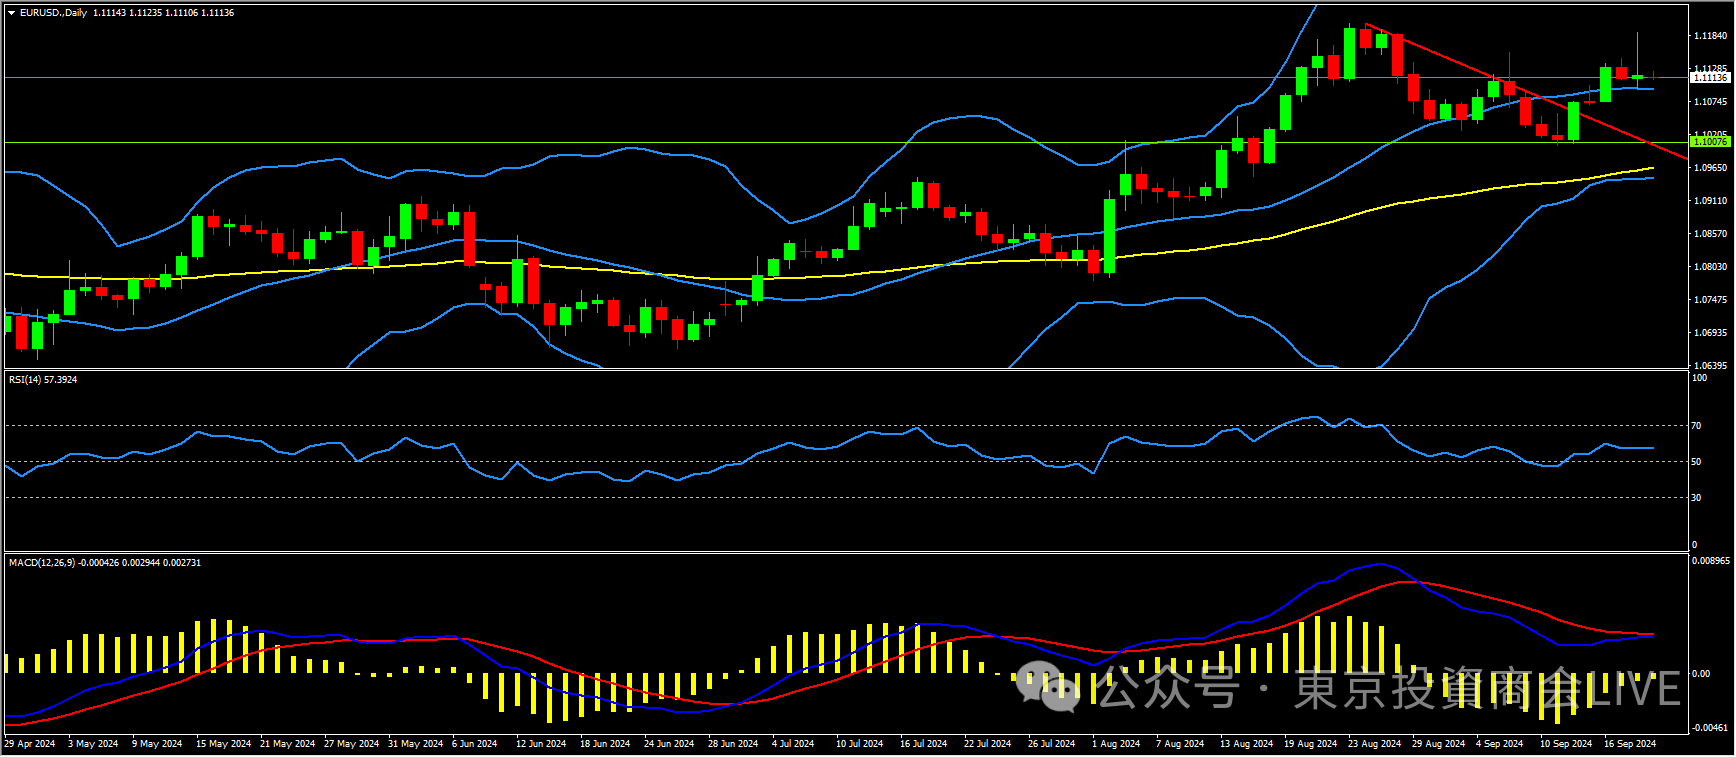Viewport: 1736px width, 757px height.
Task: Click the 22 Jul 2024 date label
Action: (x=988, y=744)
